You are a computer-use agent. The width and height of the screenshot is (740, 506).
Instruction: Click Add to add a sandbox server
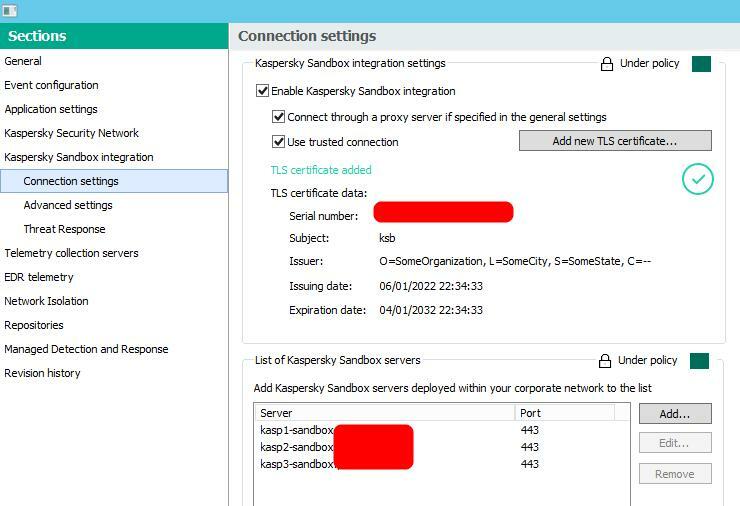tap(675, 413)
